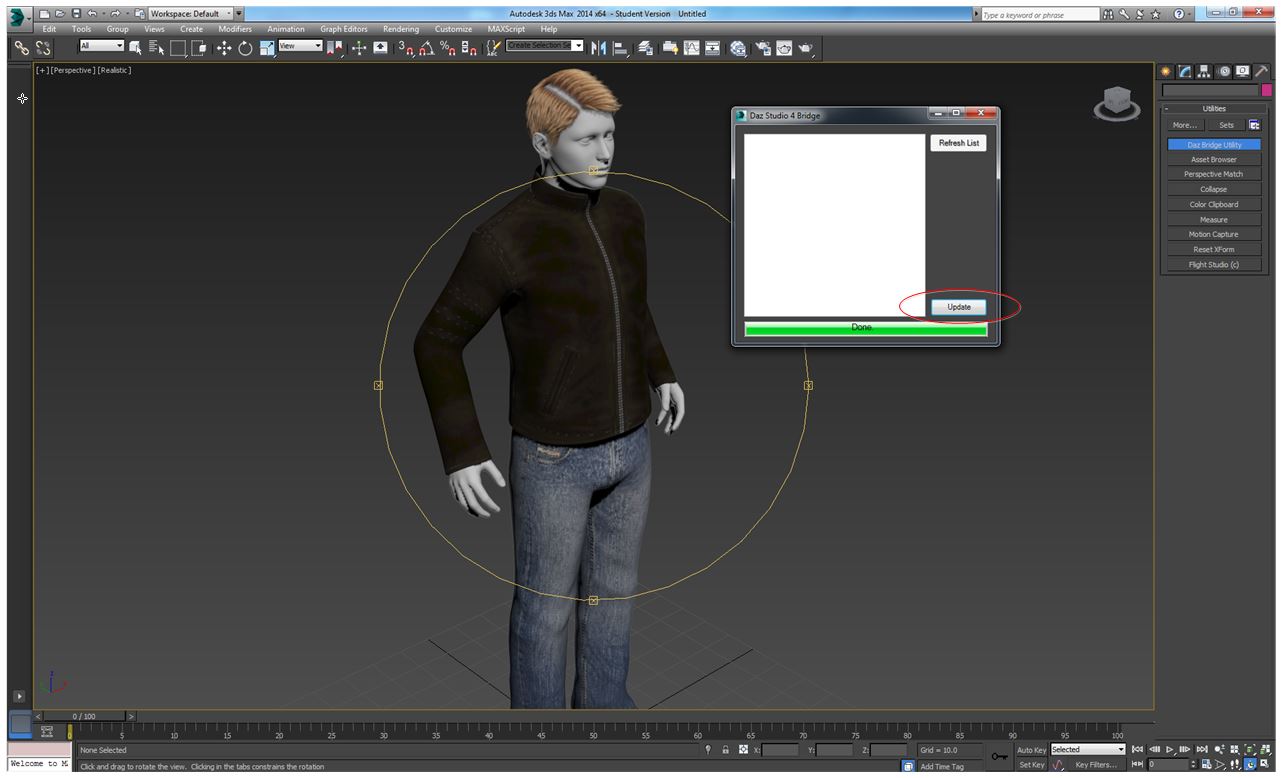Click the More... button in Utilities
Viewport: 1281px width, 778px height.
pos(1185,125)
